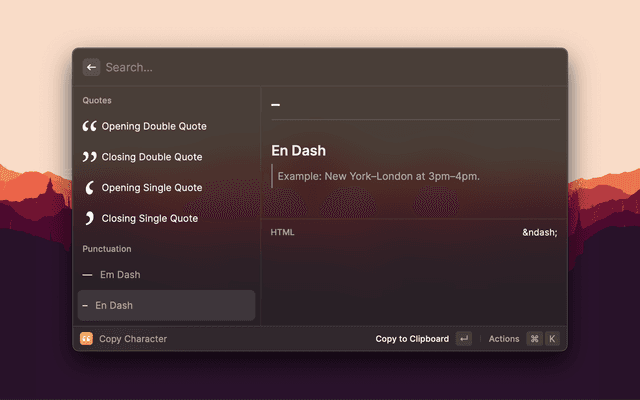This screenshot has height=400, width=640.
Task: Click the large en dash preview character
Action: pos(276,105)
